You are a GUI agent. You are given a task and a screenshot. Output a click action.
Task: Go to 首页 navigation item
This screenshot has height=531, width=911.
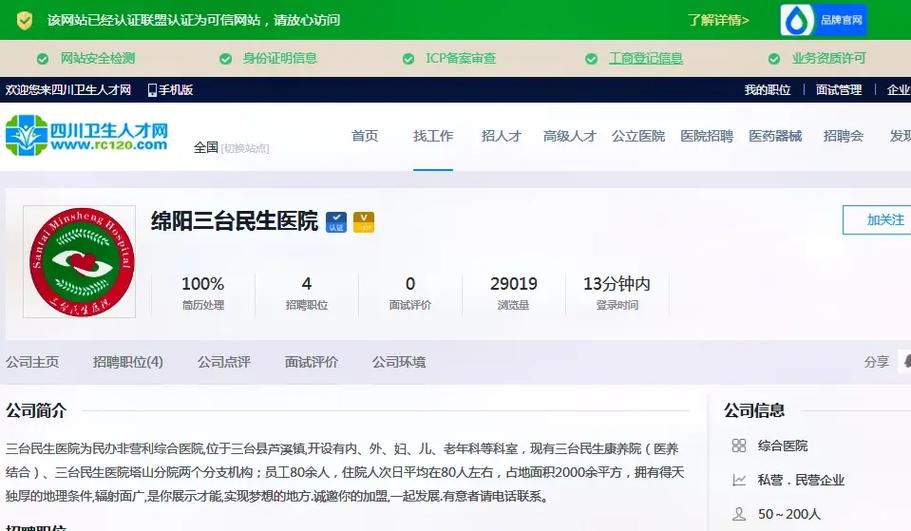tap(365, 136)
